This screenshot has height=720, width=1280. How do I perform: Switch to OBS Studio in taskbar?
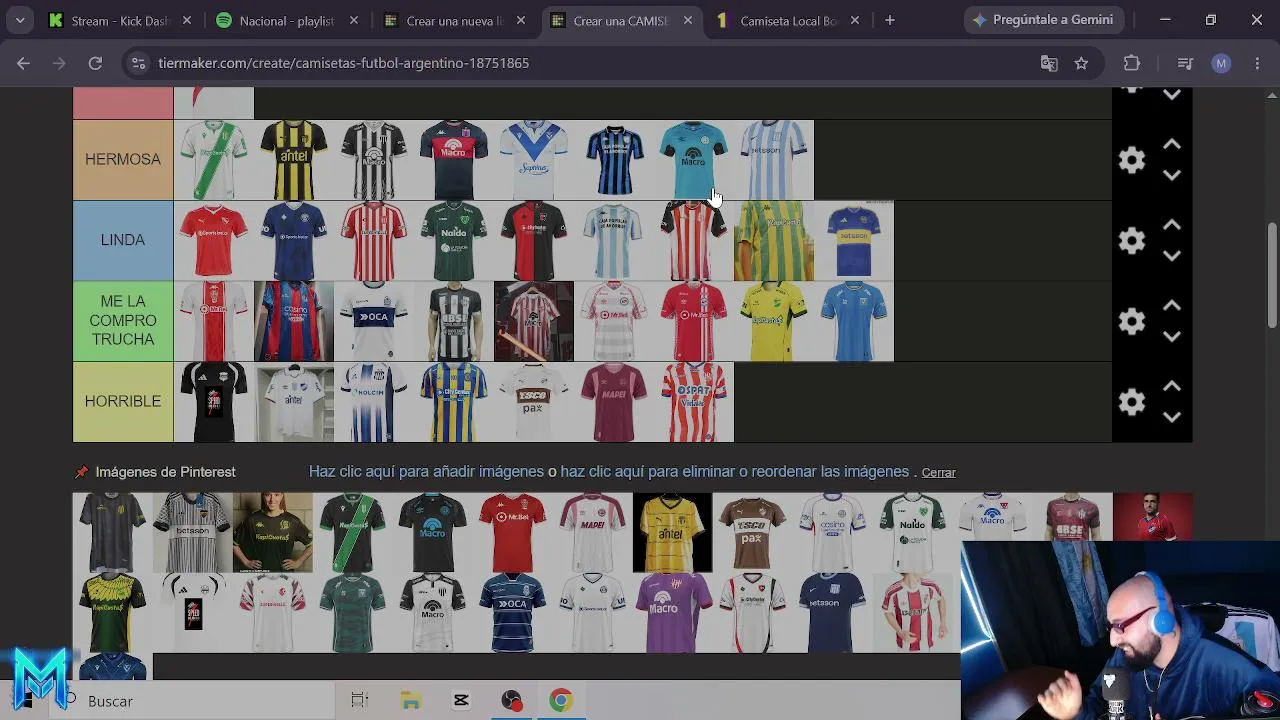pos(512,701)
